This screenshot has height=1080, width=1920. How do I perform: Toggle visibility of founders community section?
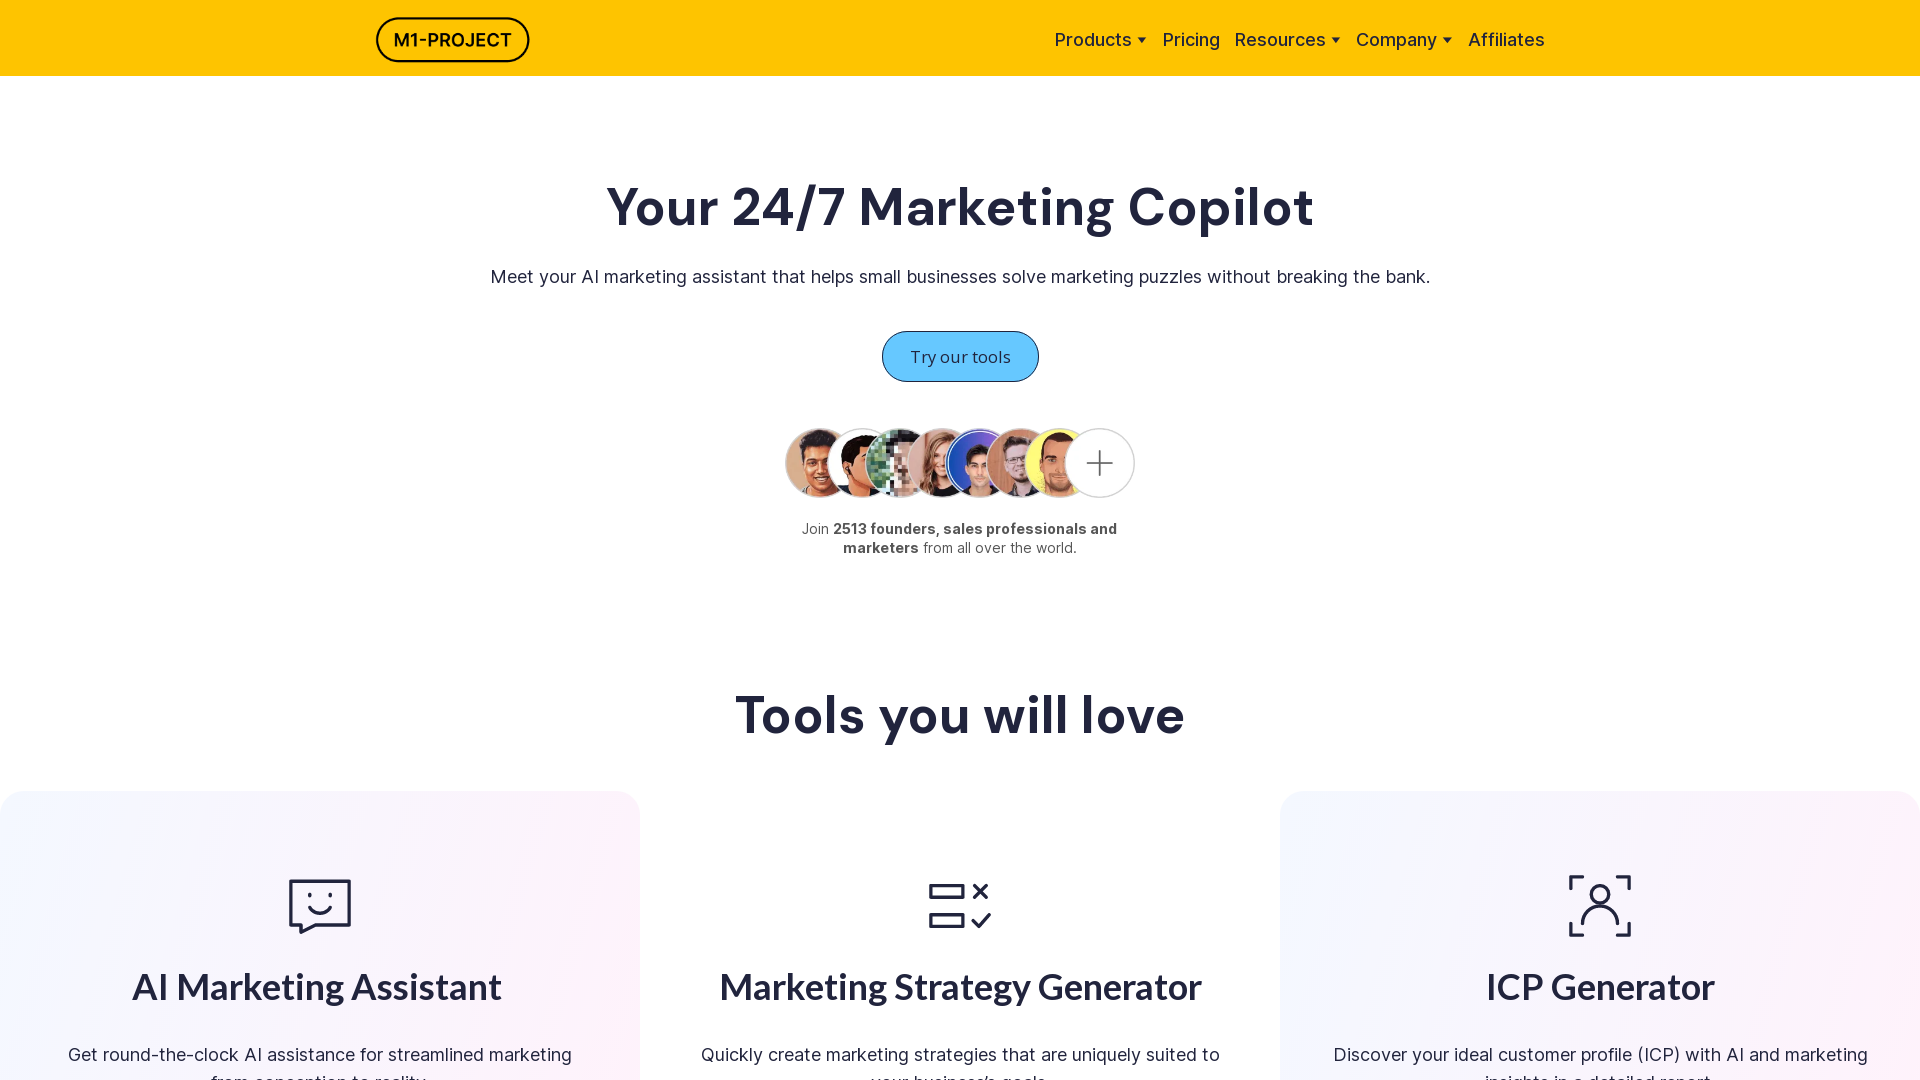click(x=1100, y=462)
